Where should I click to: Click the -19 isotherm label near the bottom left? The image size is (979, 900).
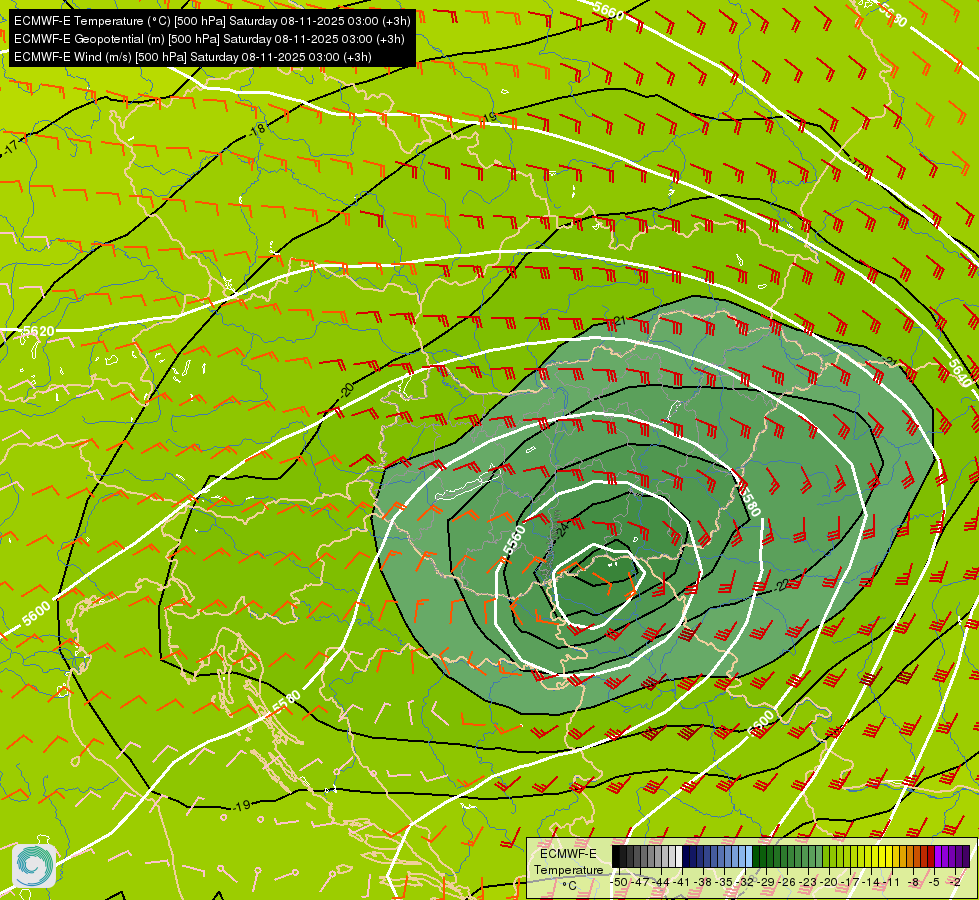(x=242, y=806)
